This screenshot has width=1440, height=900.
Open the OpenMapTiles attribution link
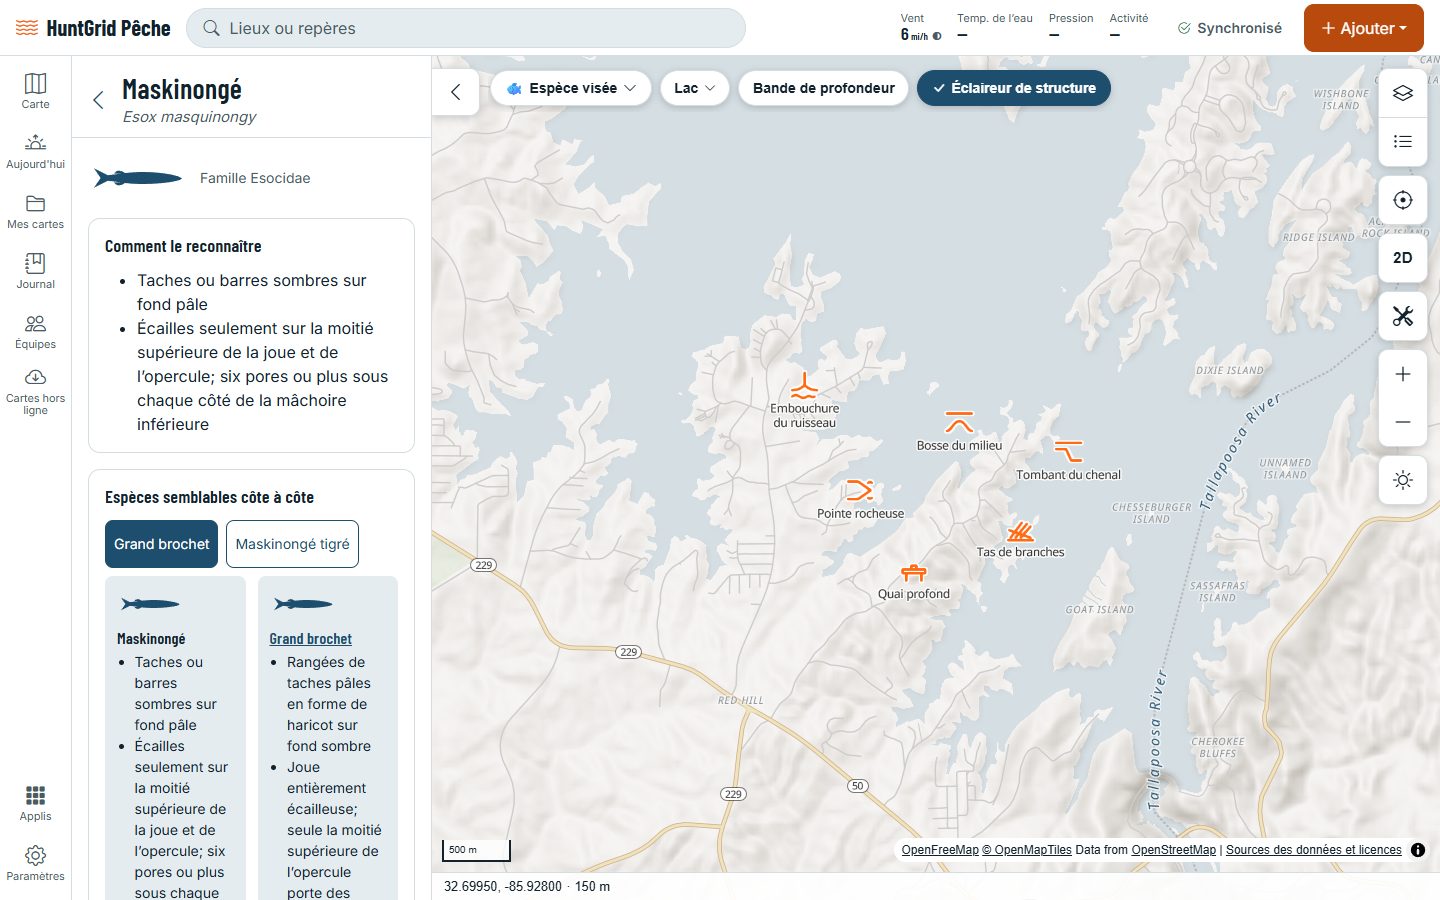point(1027,850)
